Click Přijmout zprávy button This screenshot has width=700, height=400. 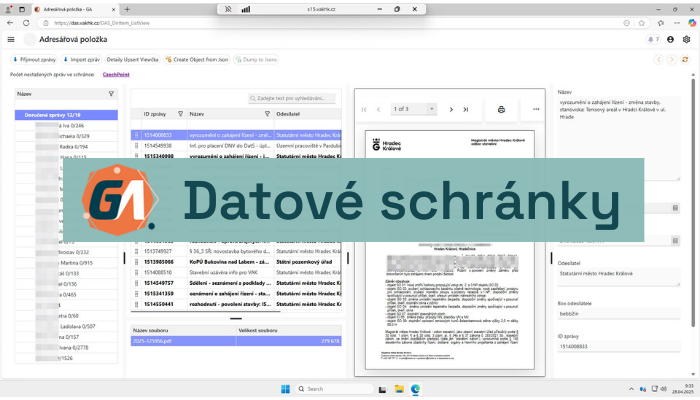[34, 59]
